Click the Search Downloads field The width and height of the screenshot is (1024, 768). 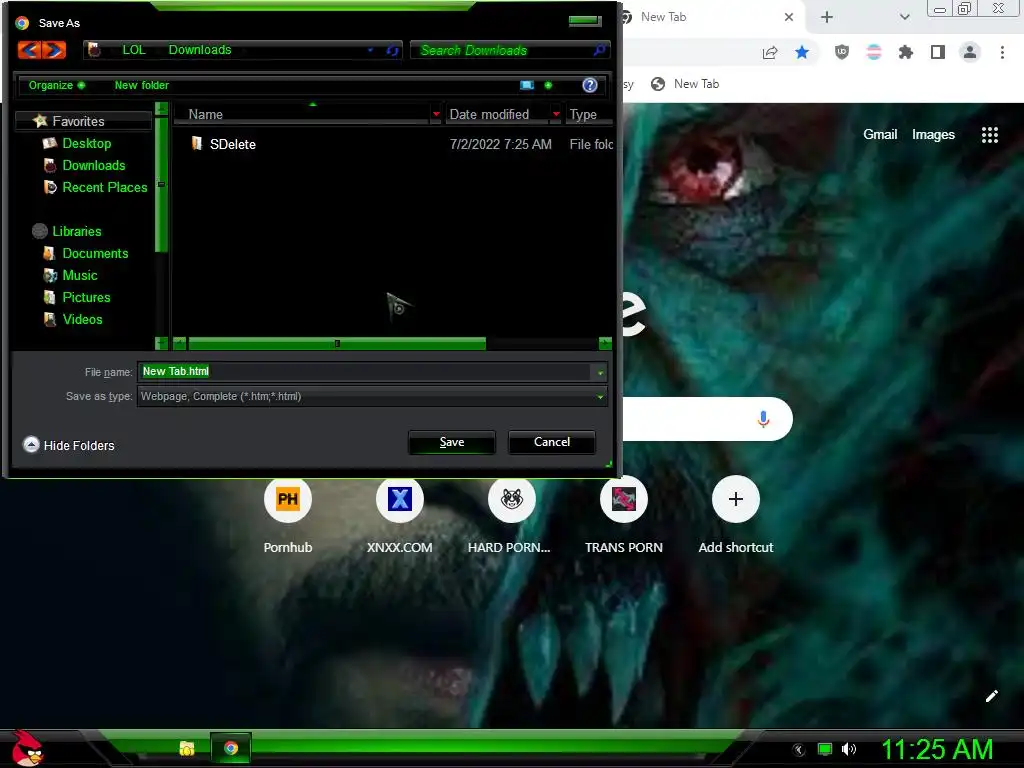coord(503,50)
